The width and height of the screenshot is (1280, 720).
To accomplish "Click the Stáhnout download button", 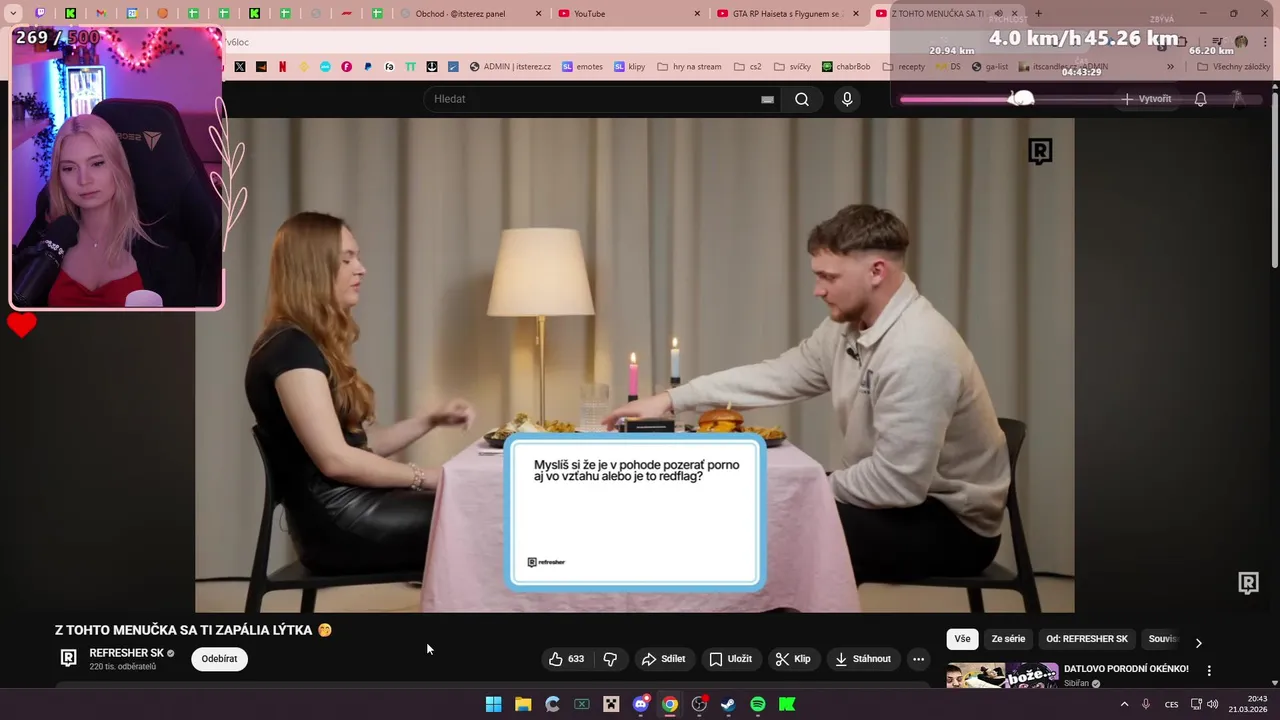I will [862, 659].
